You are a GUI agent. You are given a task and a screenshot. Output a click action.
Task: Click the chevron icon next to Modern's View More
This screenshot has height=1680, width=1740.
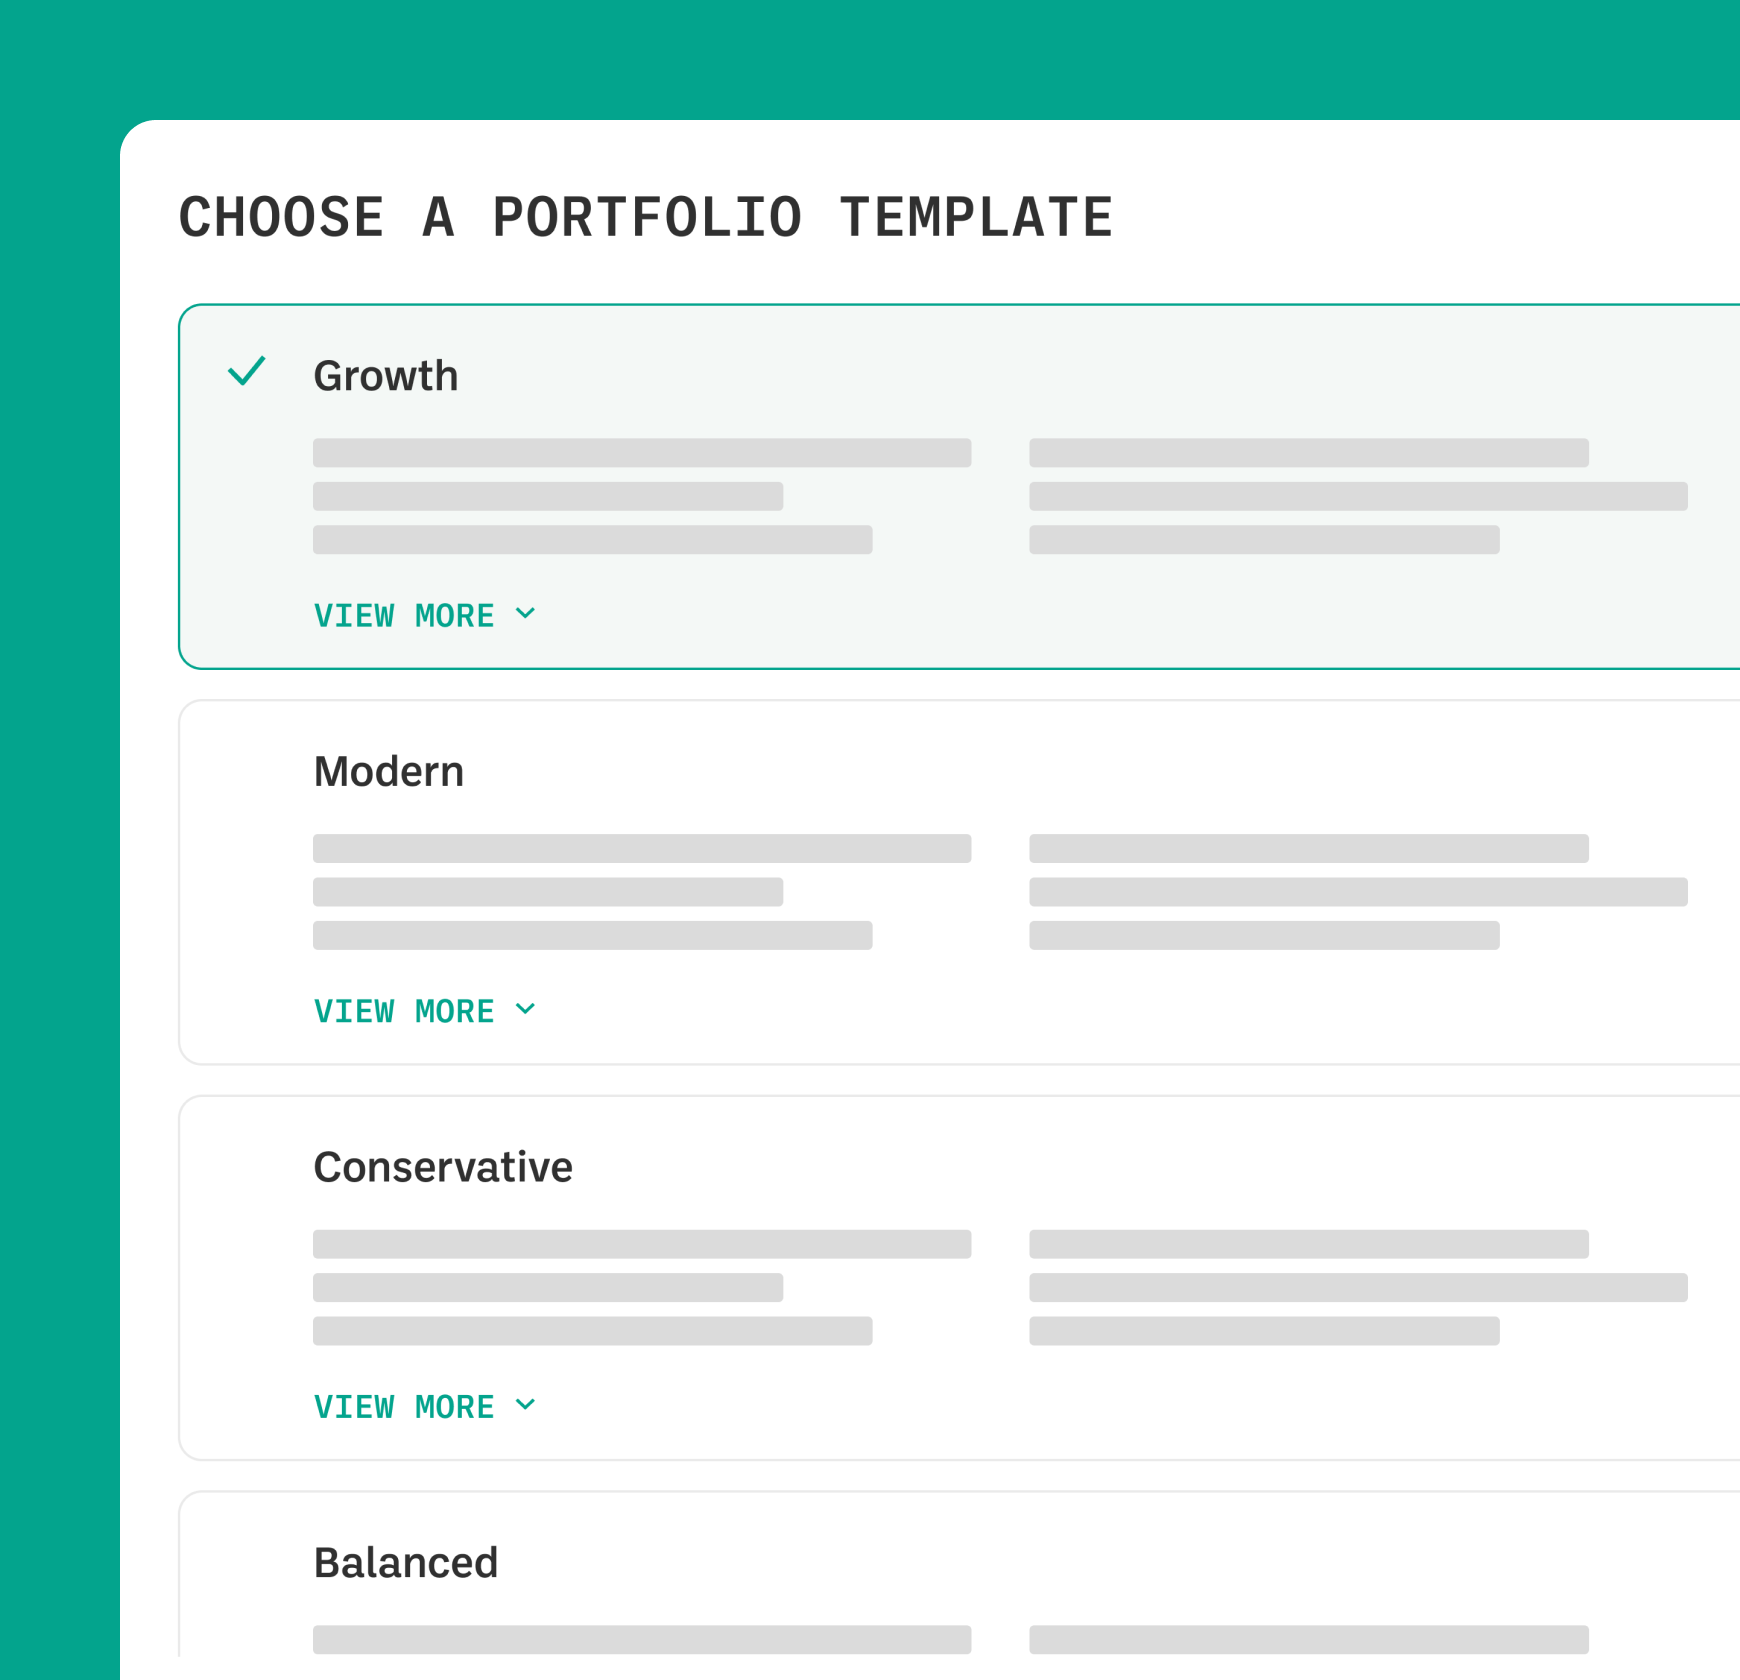526,1009
